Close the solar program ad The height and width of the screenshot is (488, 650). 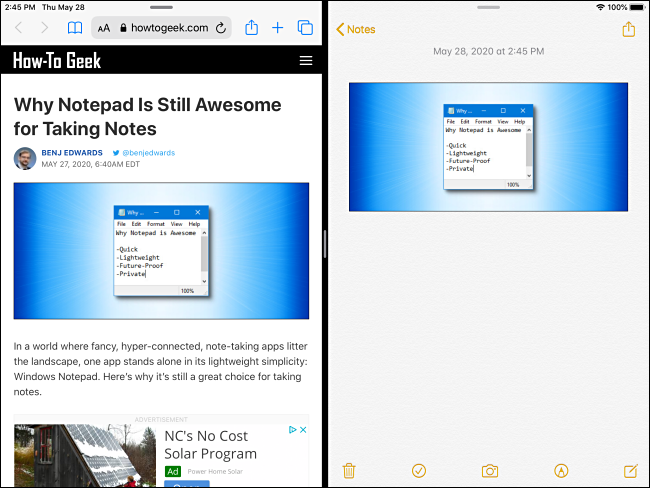303,430
